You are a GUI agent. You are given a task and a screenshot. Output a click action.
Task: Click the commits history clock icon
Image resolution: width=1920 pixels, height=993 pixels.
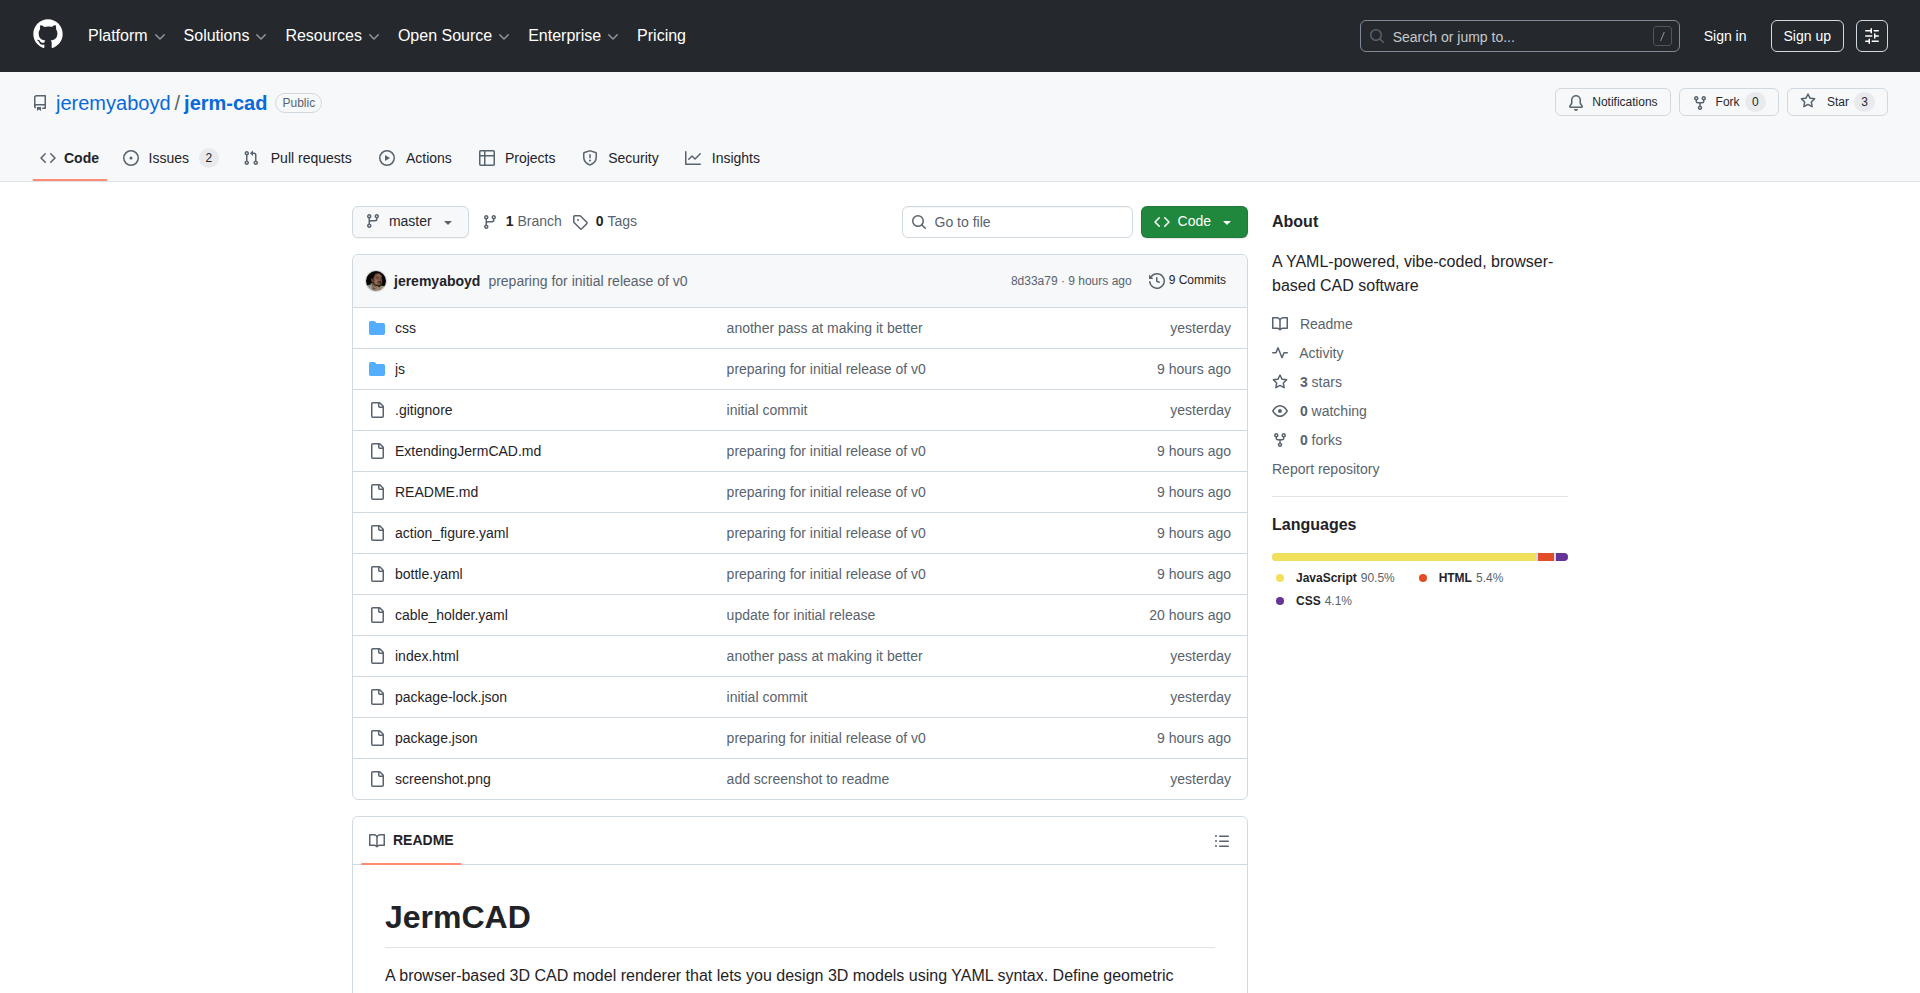pos(1157,281)
